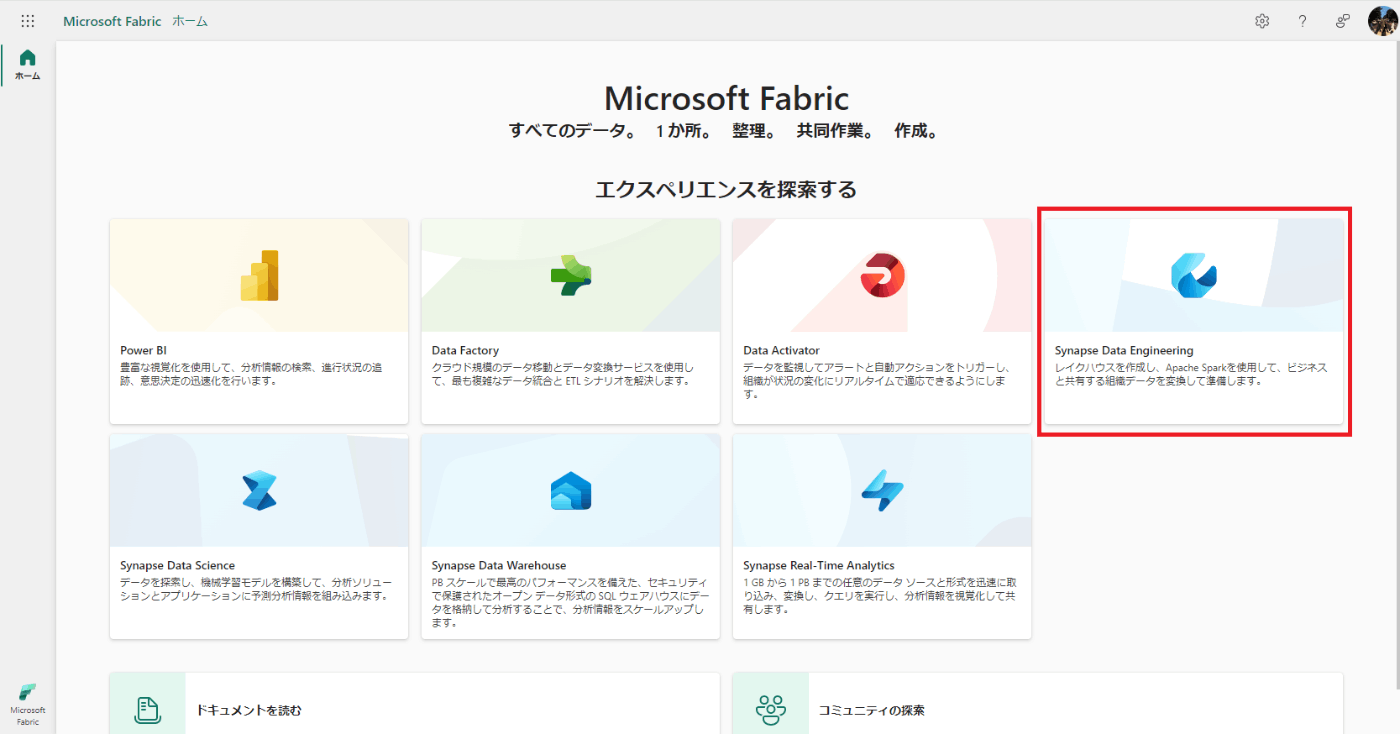Select the Data Activator card title
This screenshot has height=734, width=1400.
coord(781,351)
